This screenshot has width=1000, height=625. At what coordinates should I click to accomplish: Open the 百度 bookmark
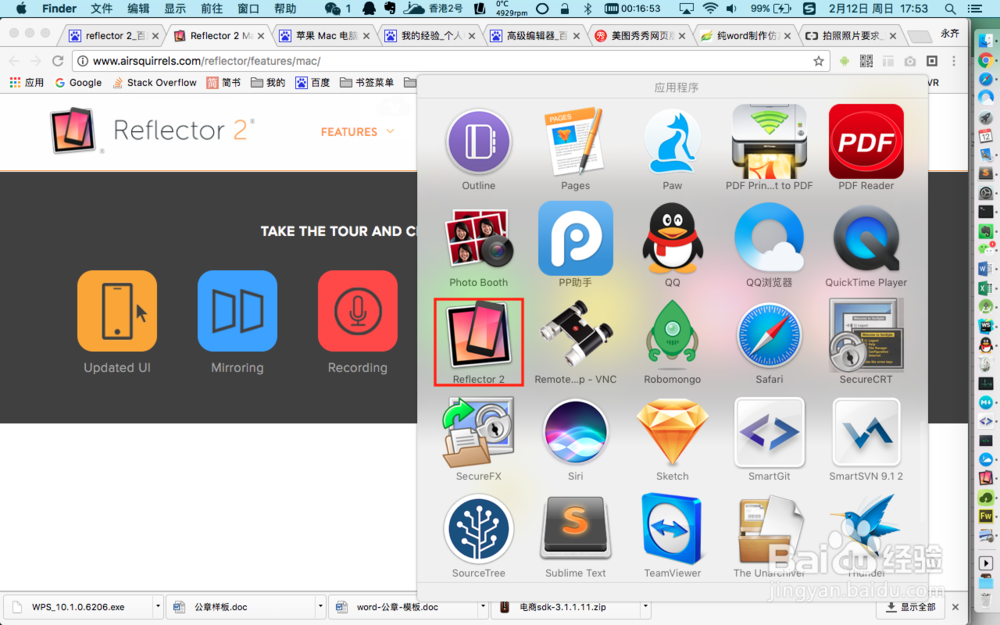[x=312, y=82]
